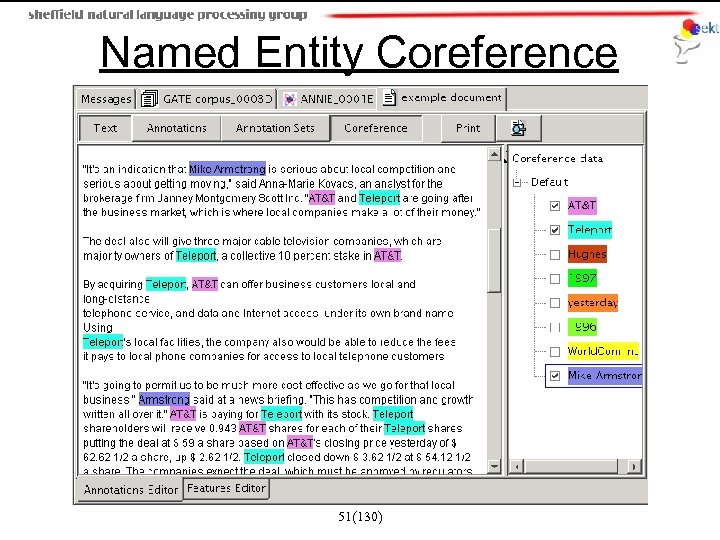
Task: Click the highlighted 'Mike Armstrong' in text
Action: pos(227,169)
